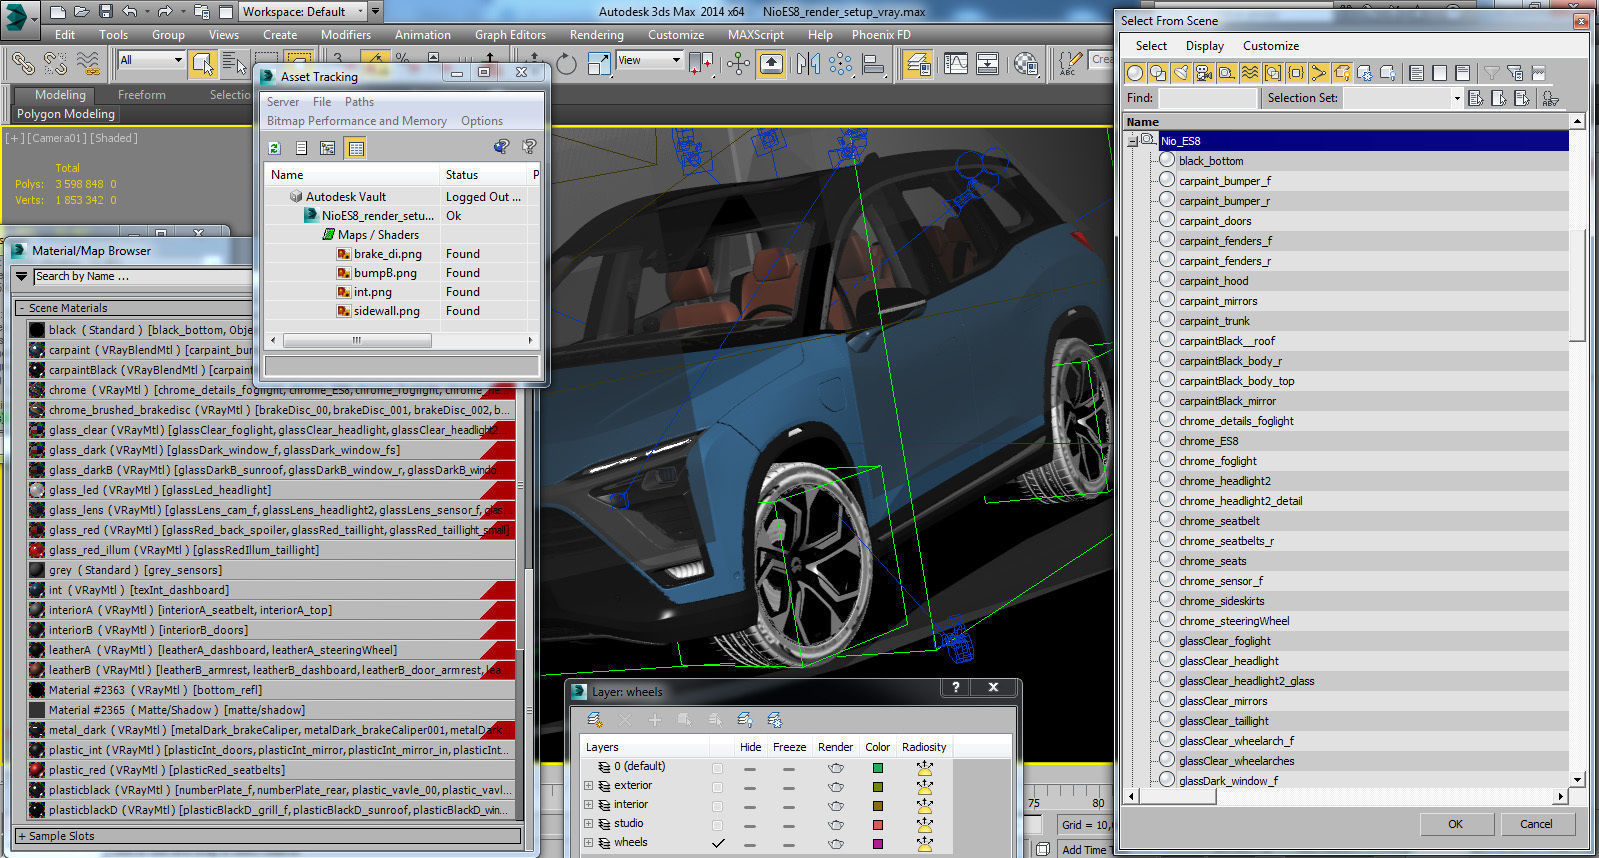Click Select All icon in Select From Scene
Viewport: 1599px width, 858px height.
pos(1416,73)
